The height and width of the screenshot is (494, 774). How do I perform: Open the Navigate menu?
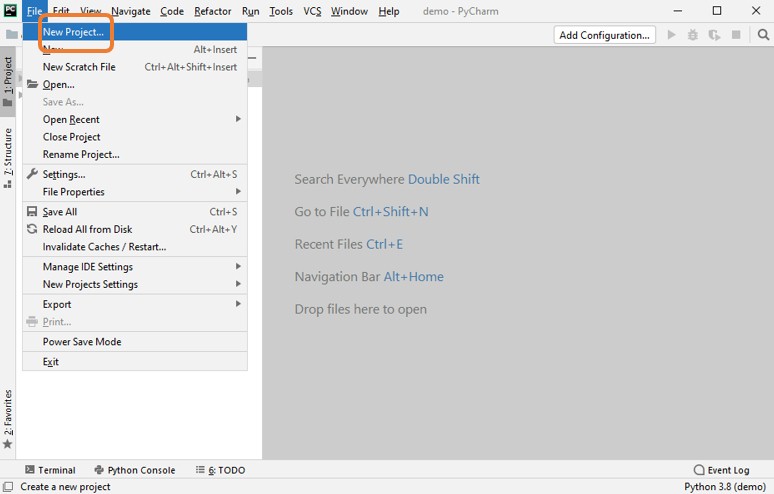[131, 11]
